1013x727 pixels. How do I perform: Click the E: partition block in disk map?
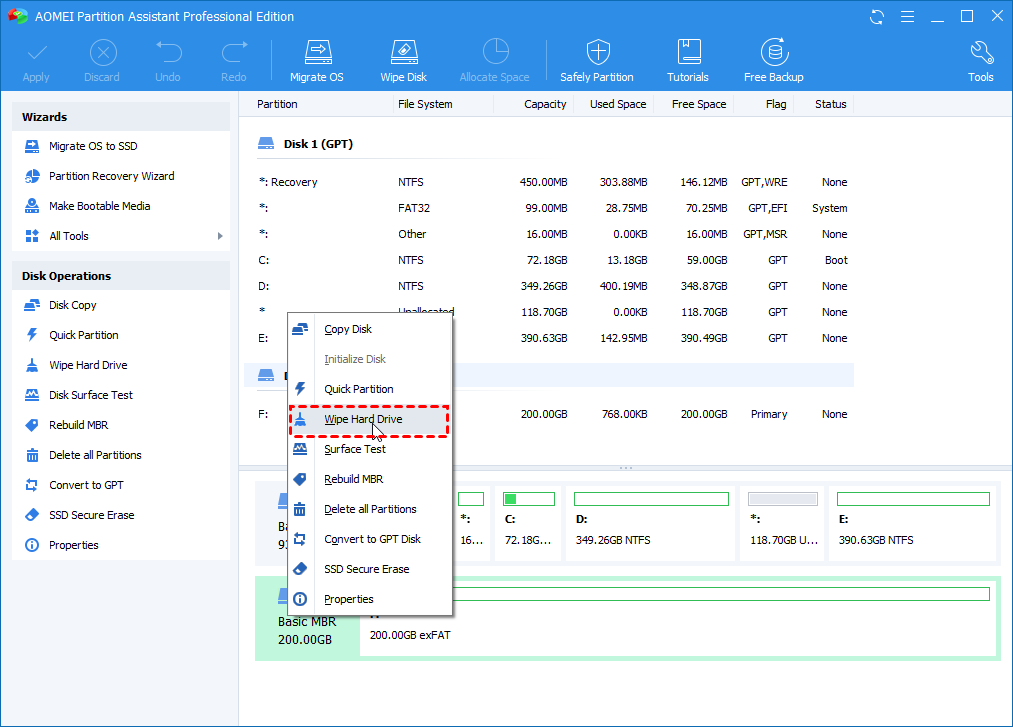[x=913, y=520]
